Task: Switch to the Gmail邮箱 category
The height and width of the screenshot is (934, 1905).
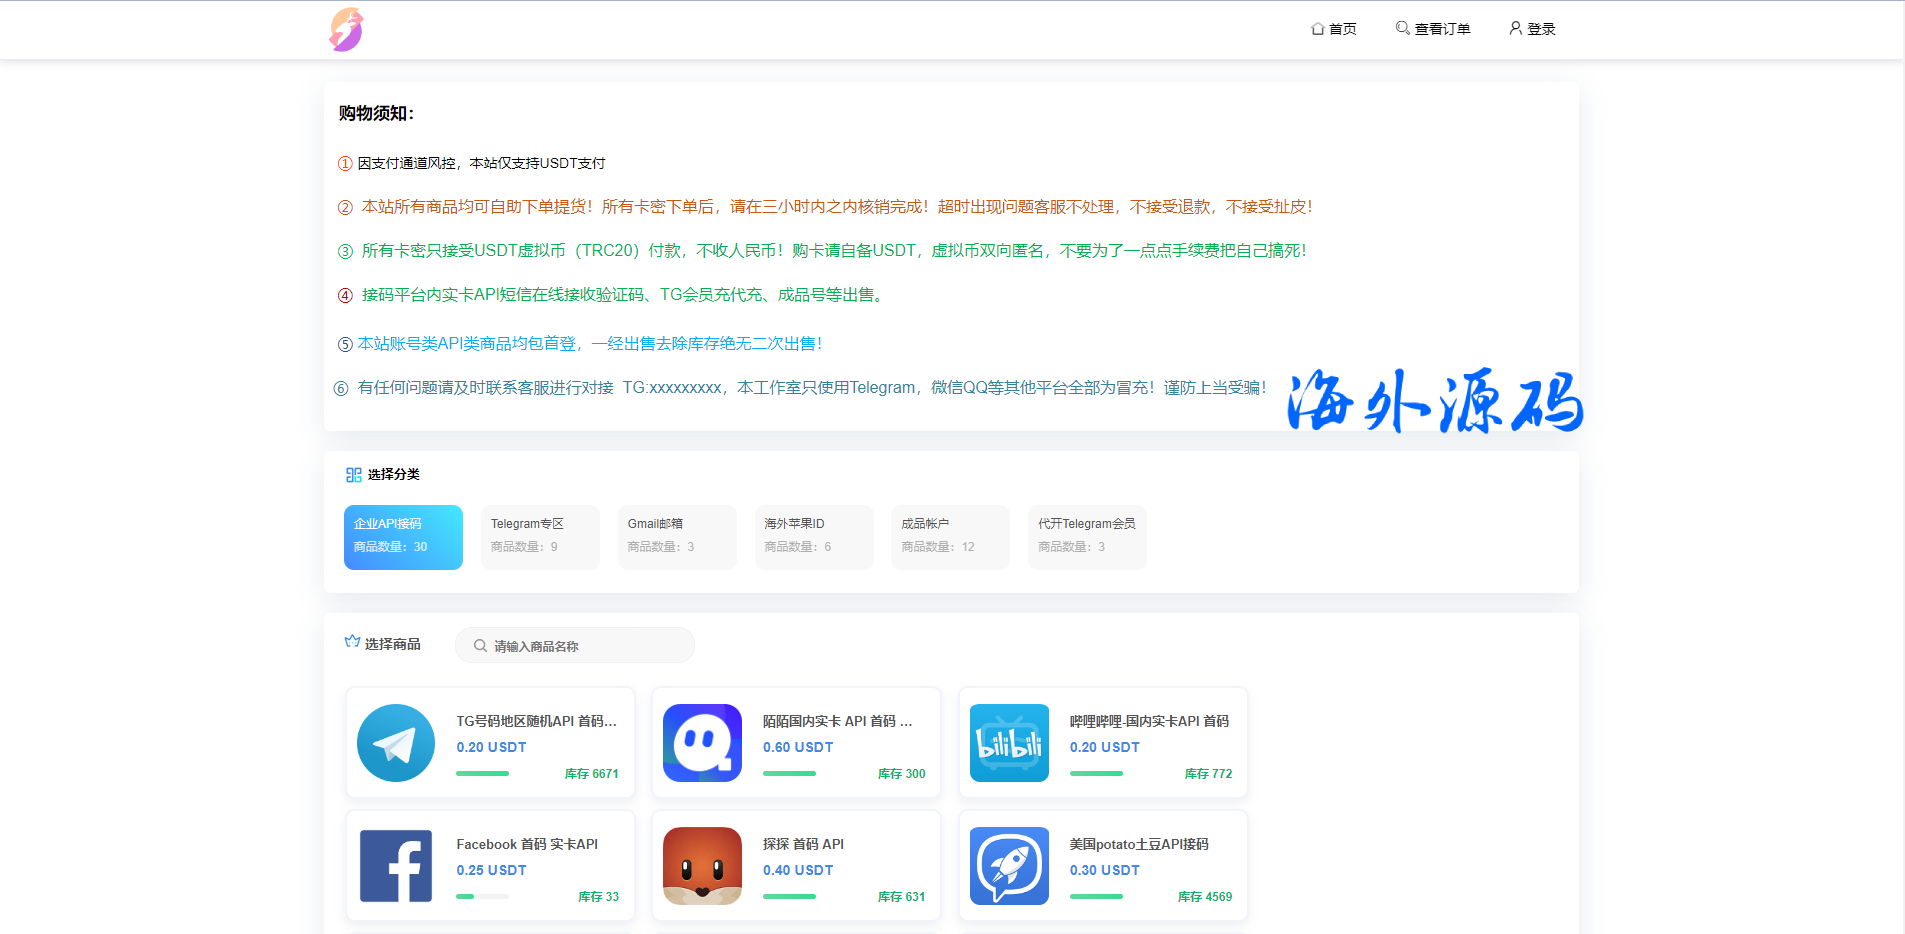Action: [x=677, y=537]
